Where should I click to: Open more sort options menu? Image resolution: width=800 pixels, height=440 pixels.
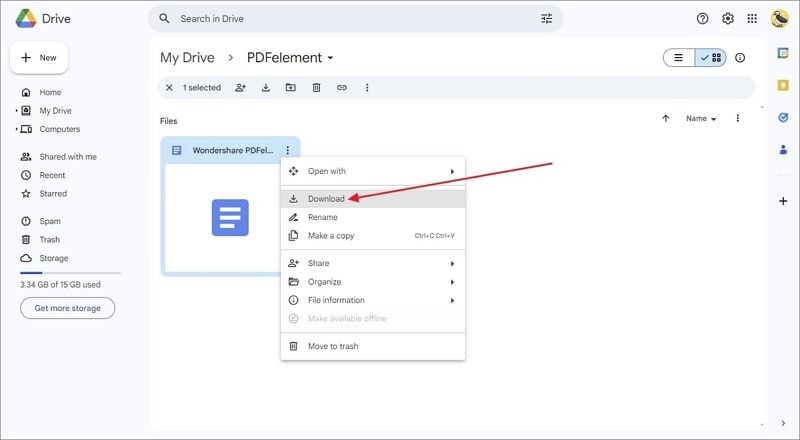point(737,118)
